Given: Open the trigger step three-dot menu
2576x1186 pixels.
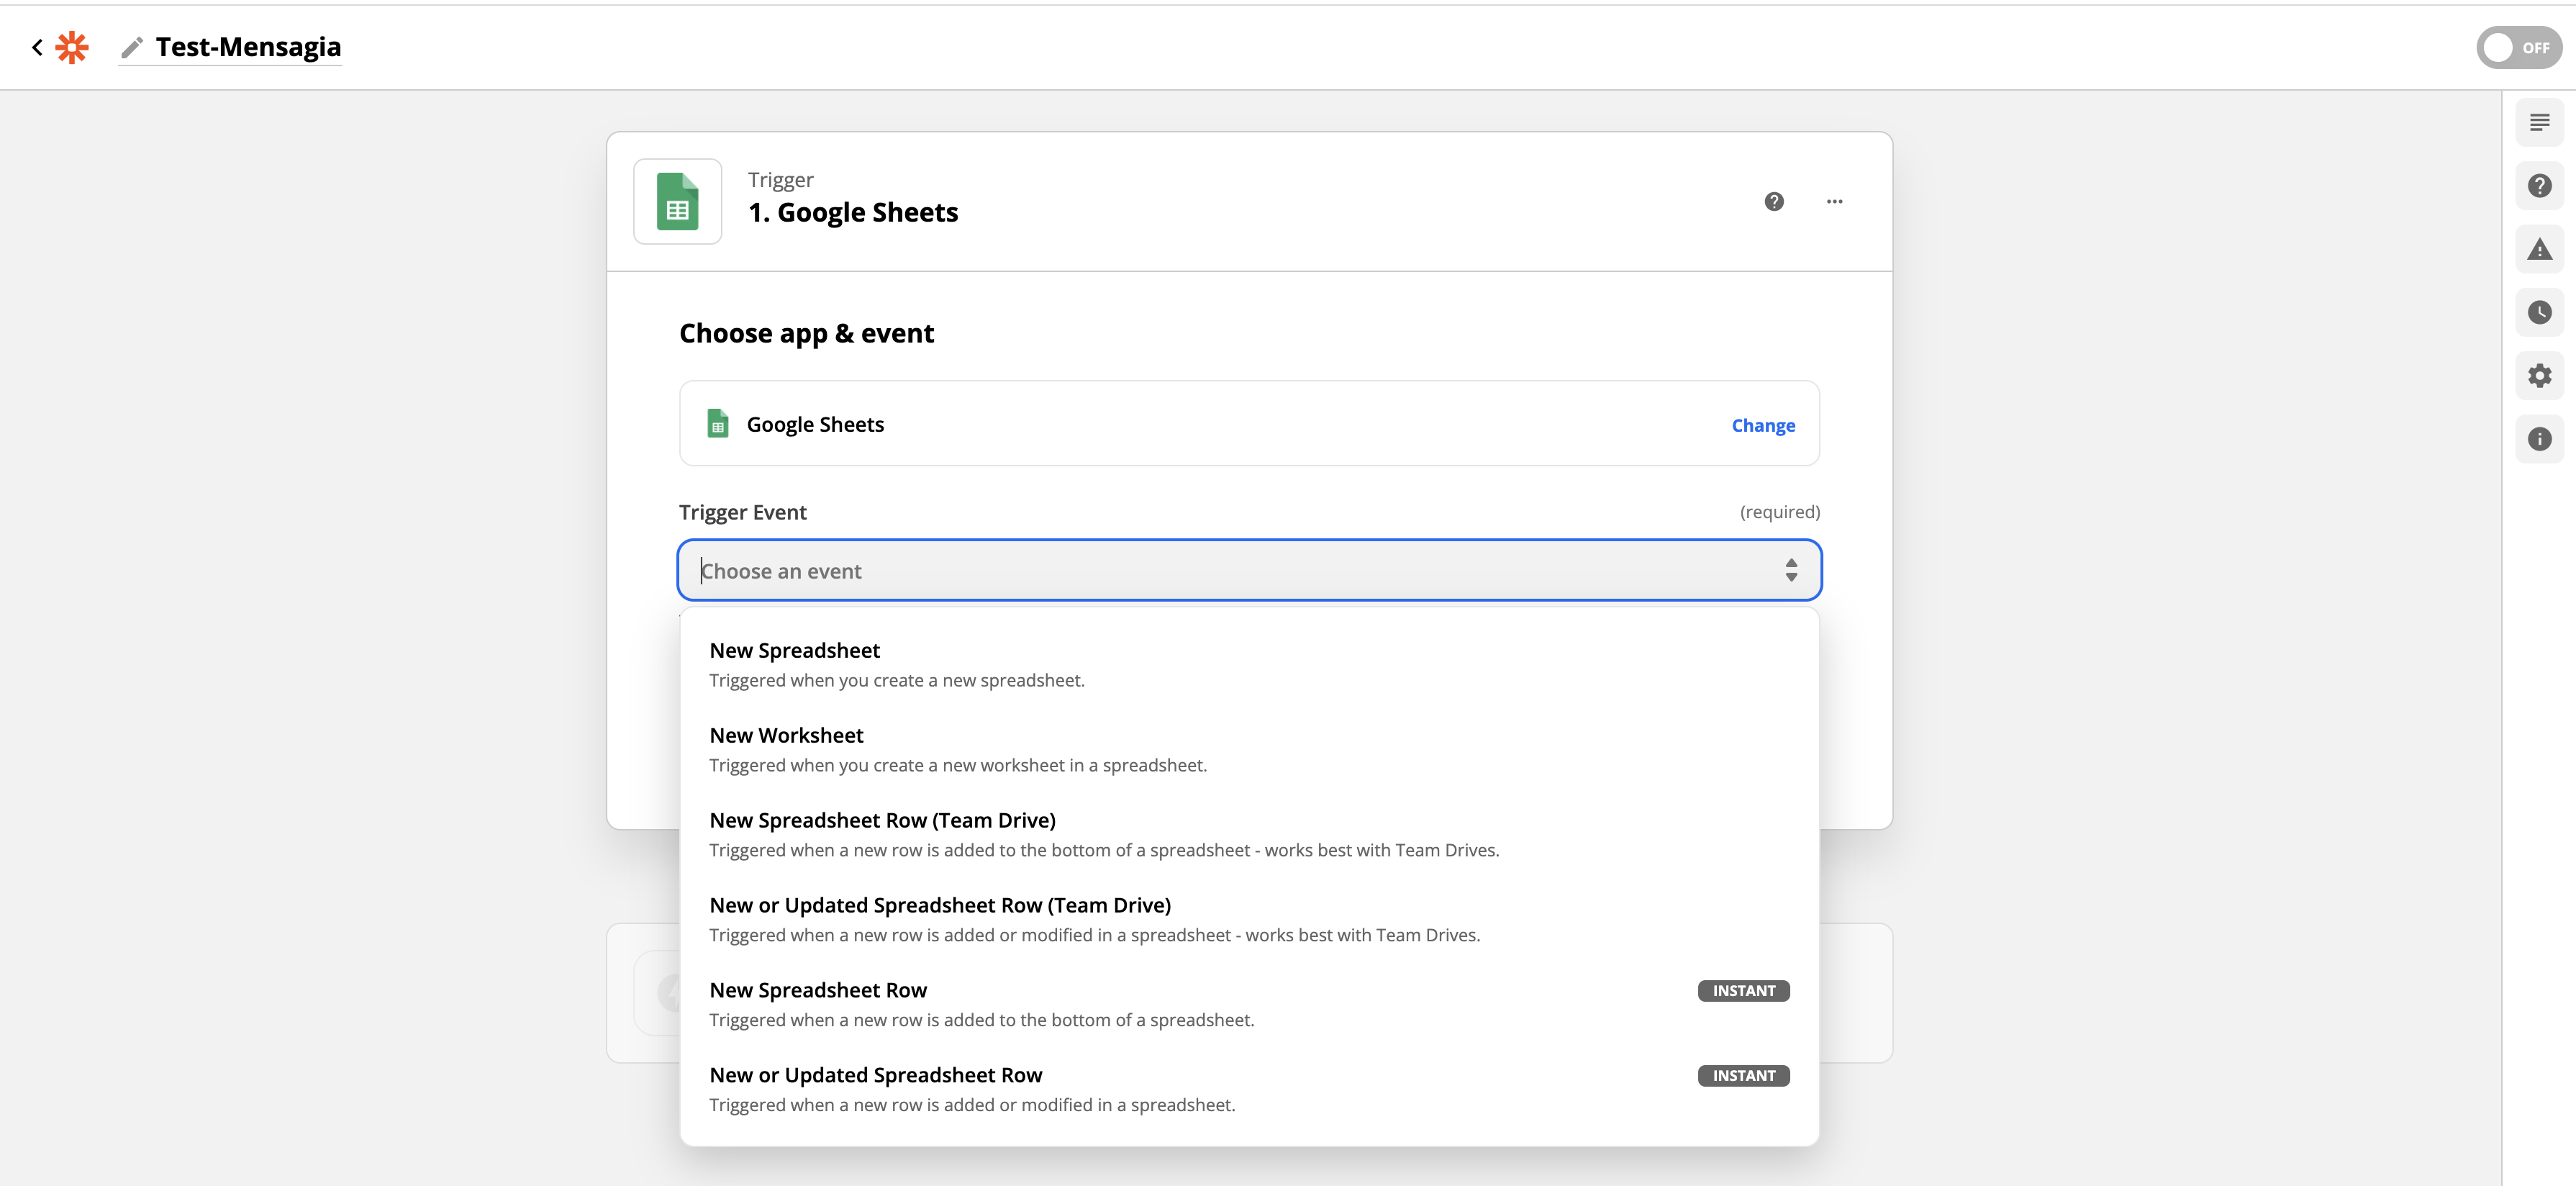Looking at the screenshot, I should (x=1834, y=202).
